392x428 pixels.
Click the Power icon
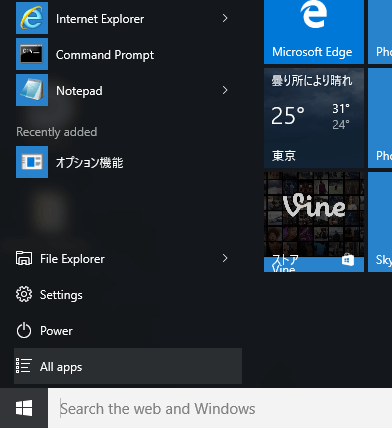24,330
